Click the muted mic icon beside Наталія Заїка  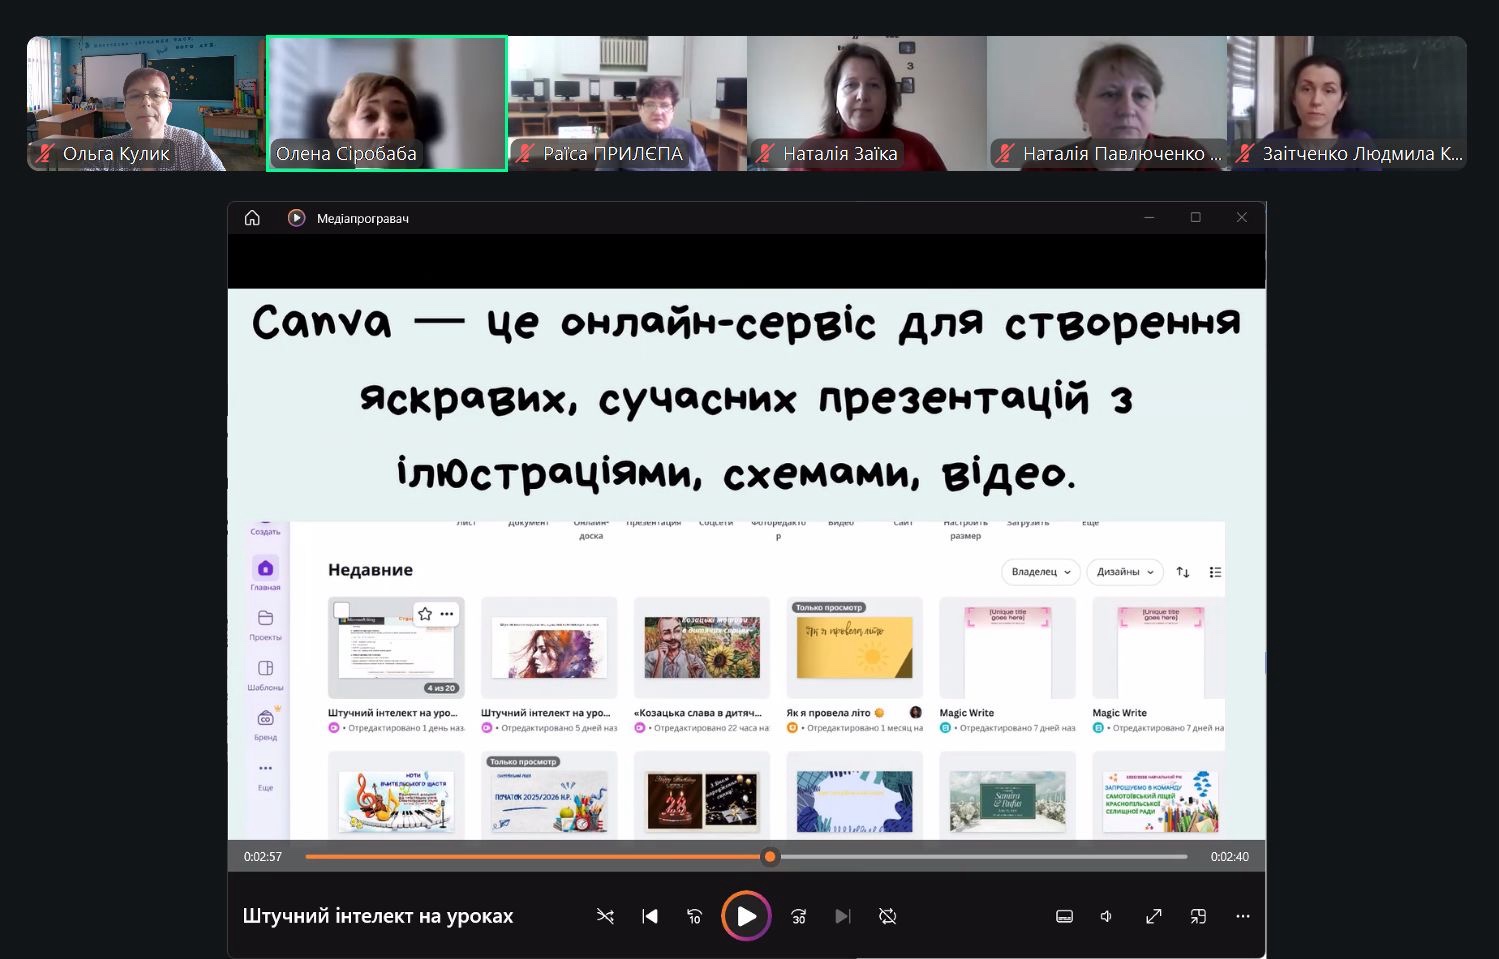(x=765, y=154)
